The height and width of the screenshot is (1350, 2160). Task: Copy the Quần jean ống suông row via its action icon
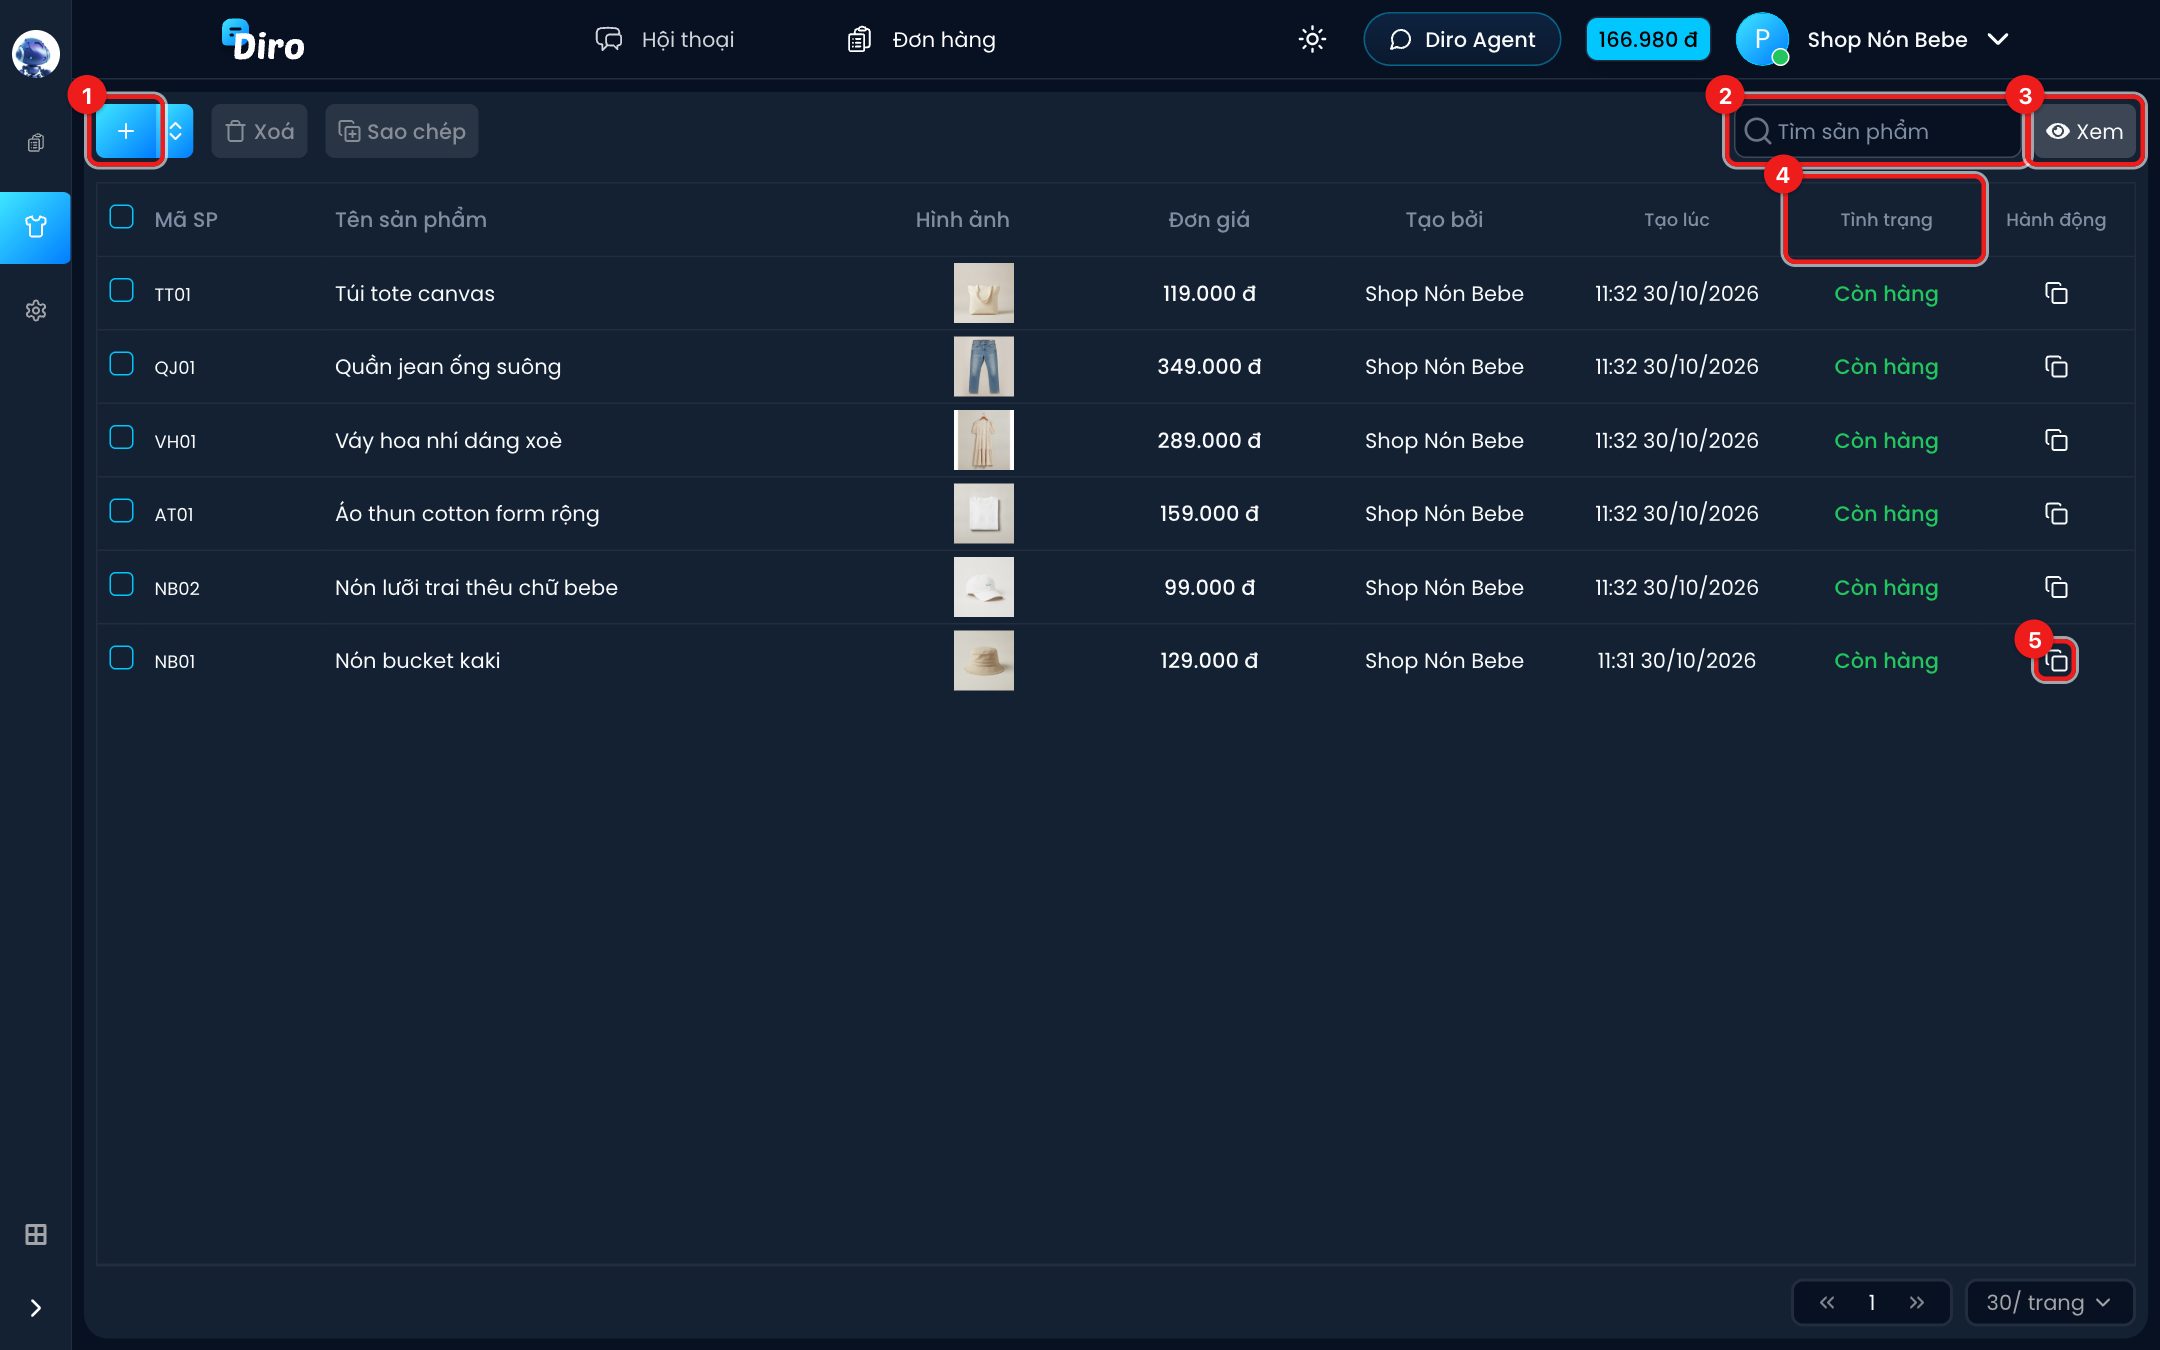pyautogui.click(x=2056, y=367)
